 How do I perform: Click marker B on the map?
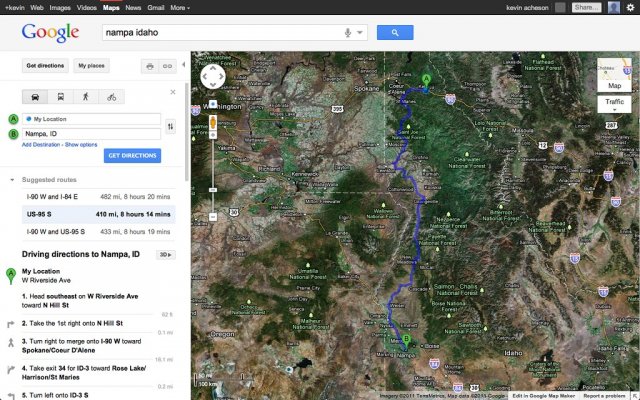point(406,341)
